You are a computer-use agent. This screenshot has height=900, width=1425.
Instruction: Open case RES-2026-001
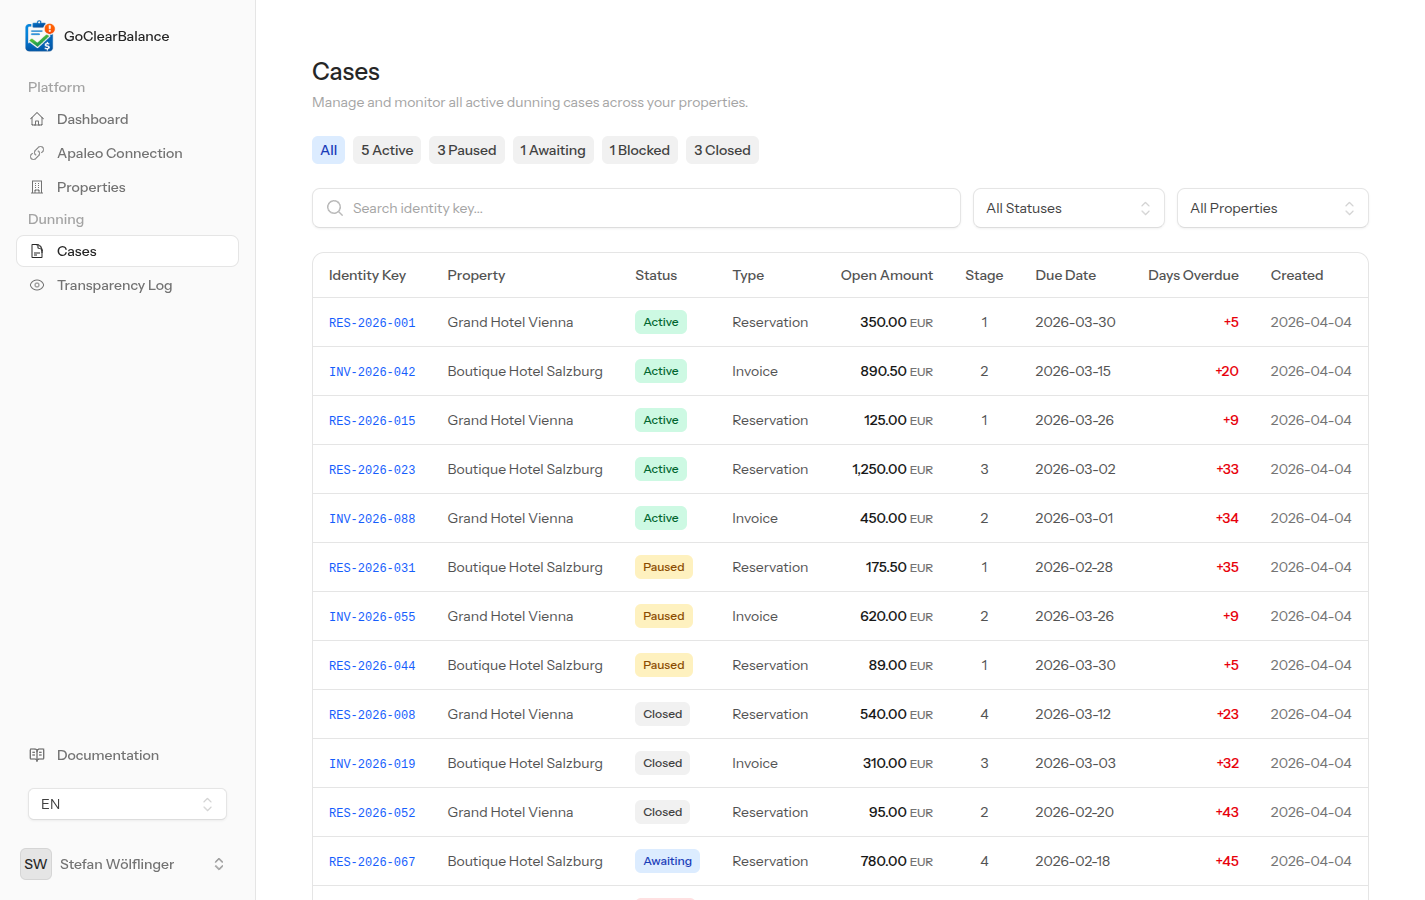(372, 323)
